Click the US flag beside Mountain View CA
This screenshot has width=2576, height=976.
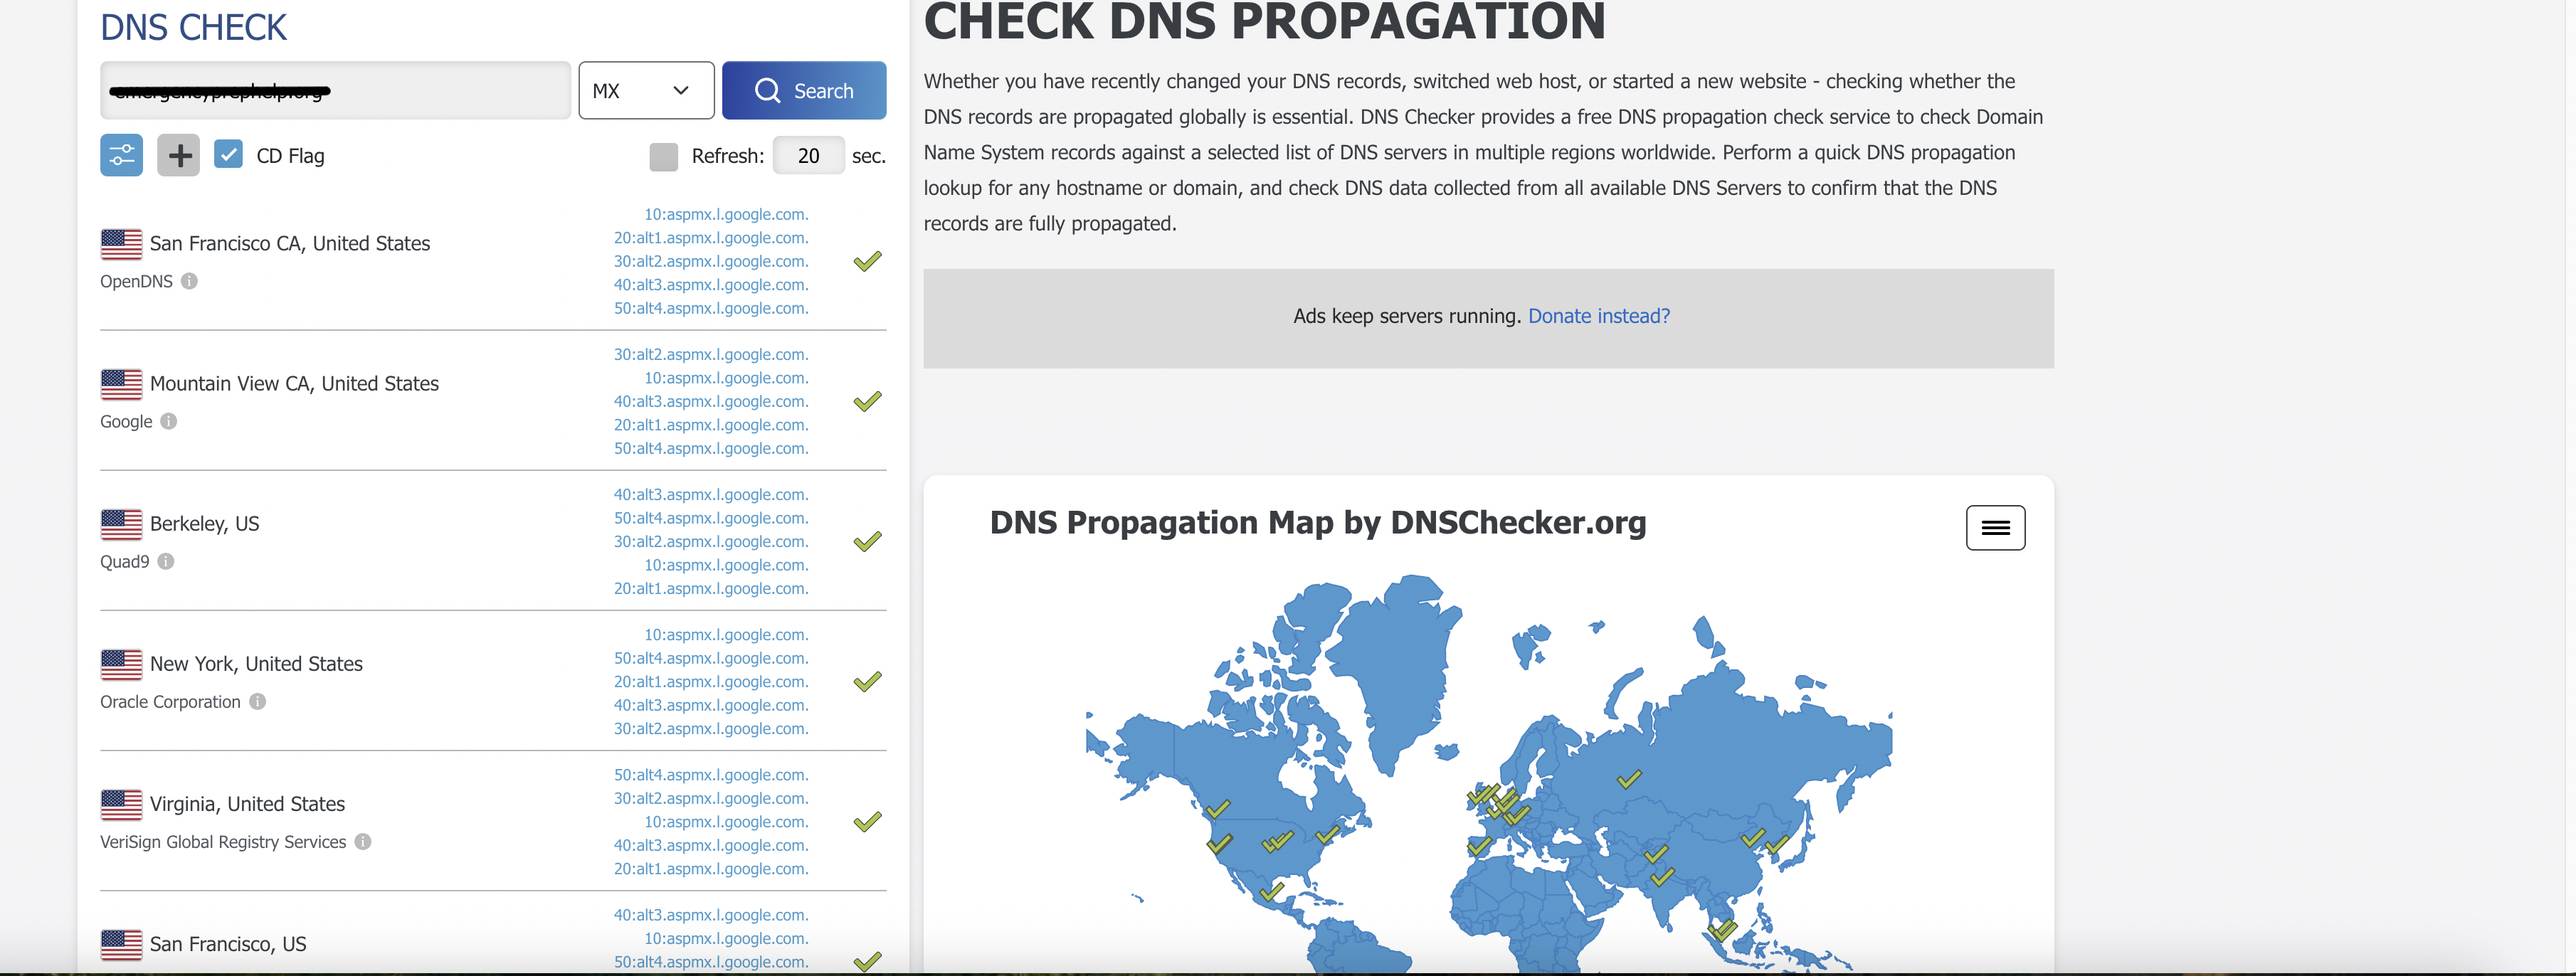point(121,384)
